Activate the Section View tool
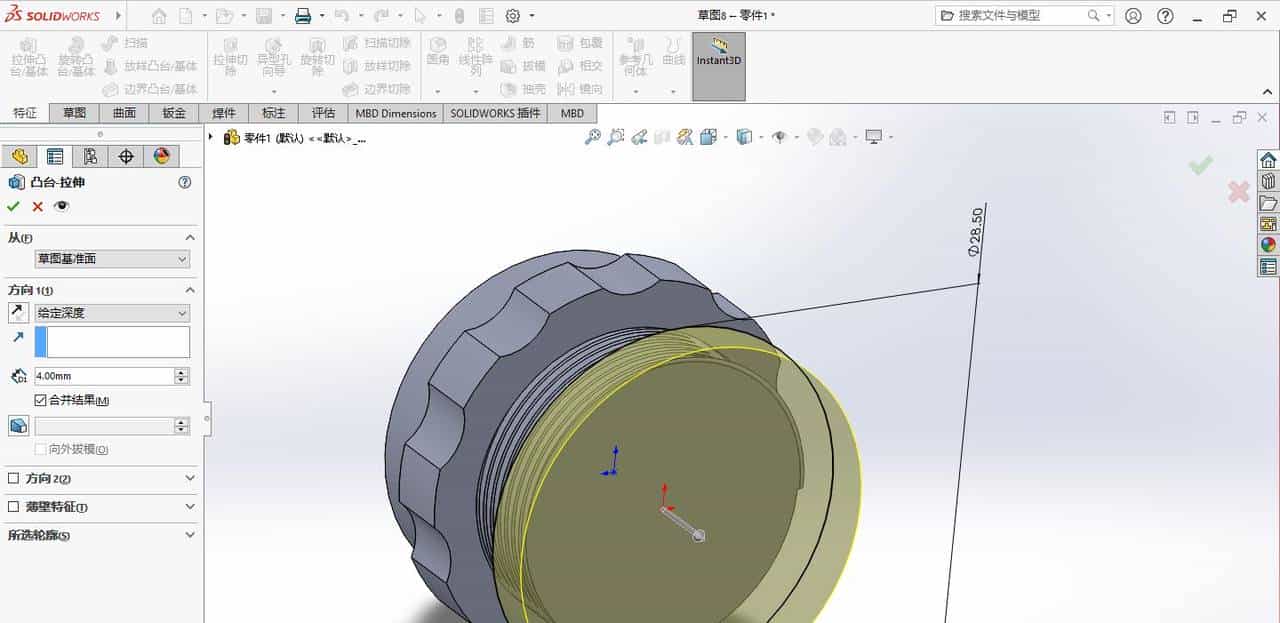 [x=683, y=136]
